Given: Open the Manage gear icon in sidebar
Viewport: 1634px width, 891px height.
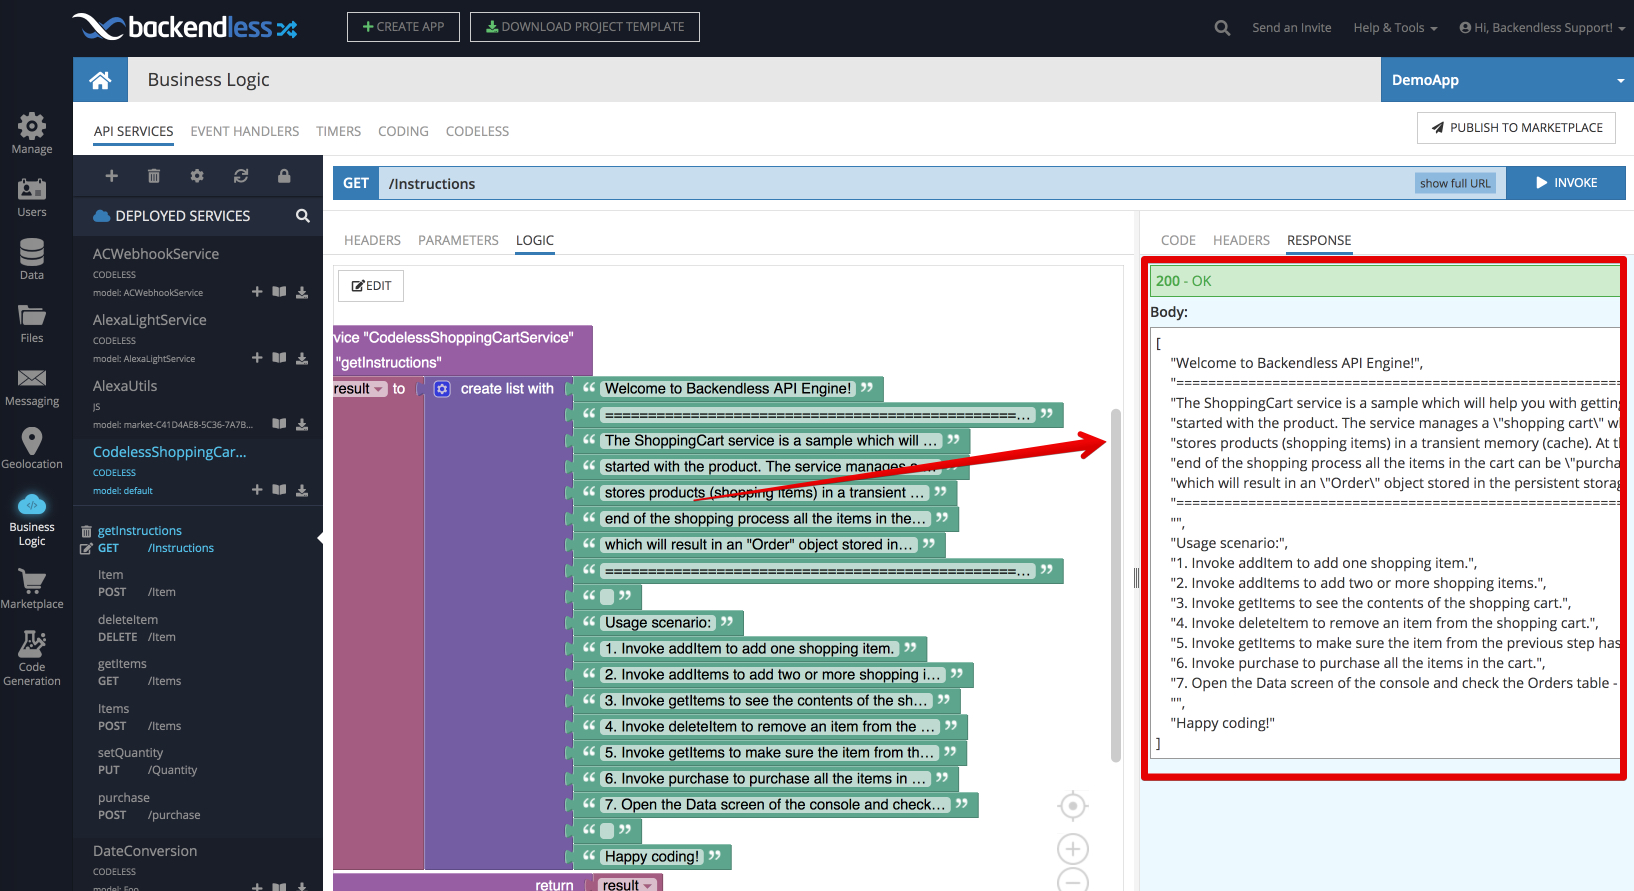Looking at the screenshot, I should 32,126.
